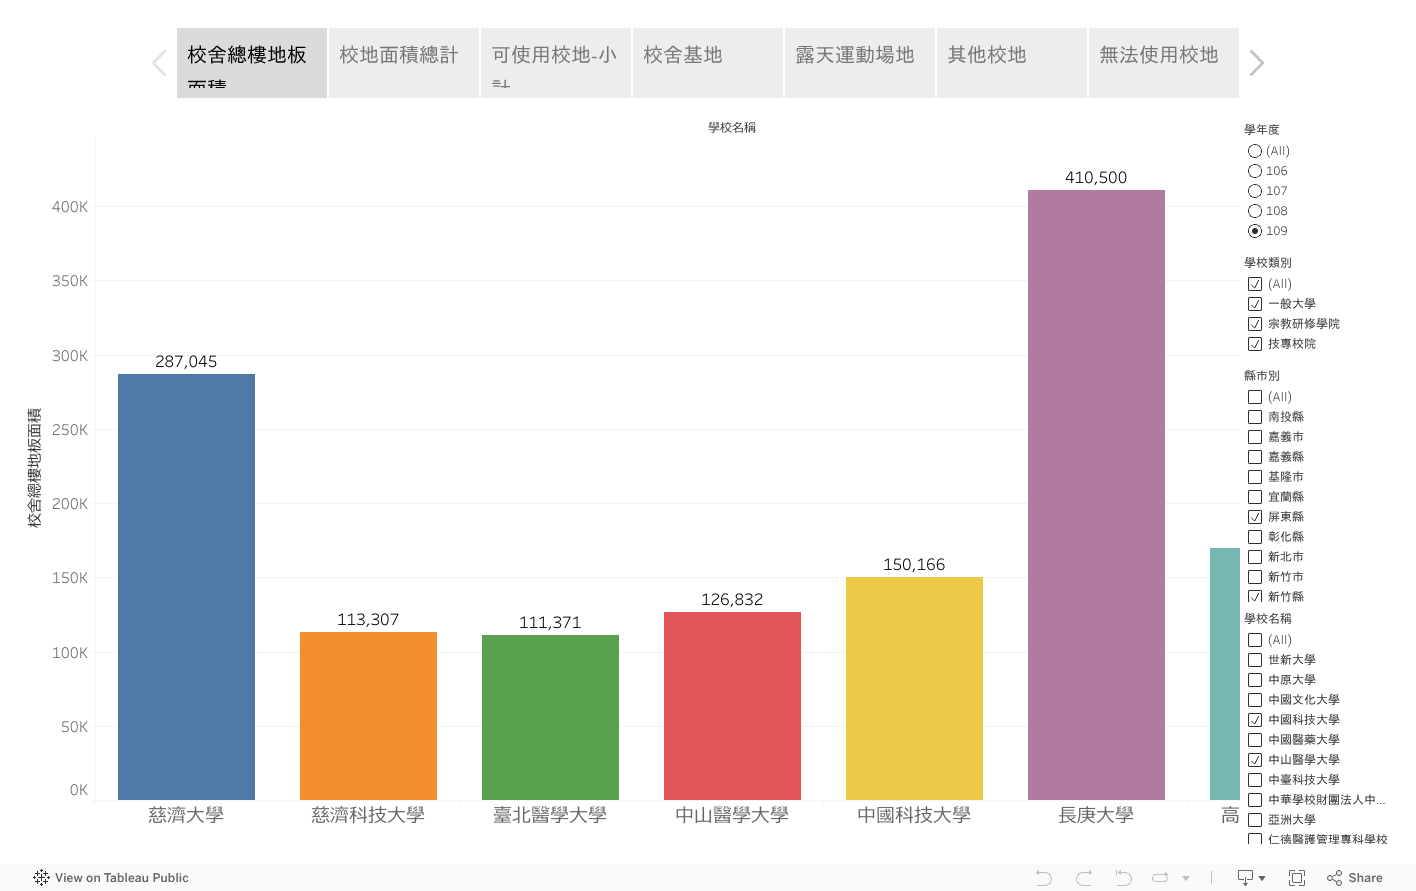Click the Tableau logo icon
1416x891 pixels.
pos(41,878)
